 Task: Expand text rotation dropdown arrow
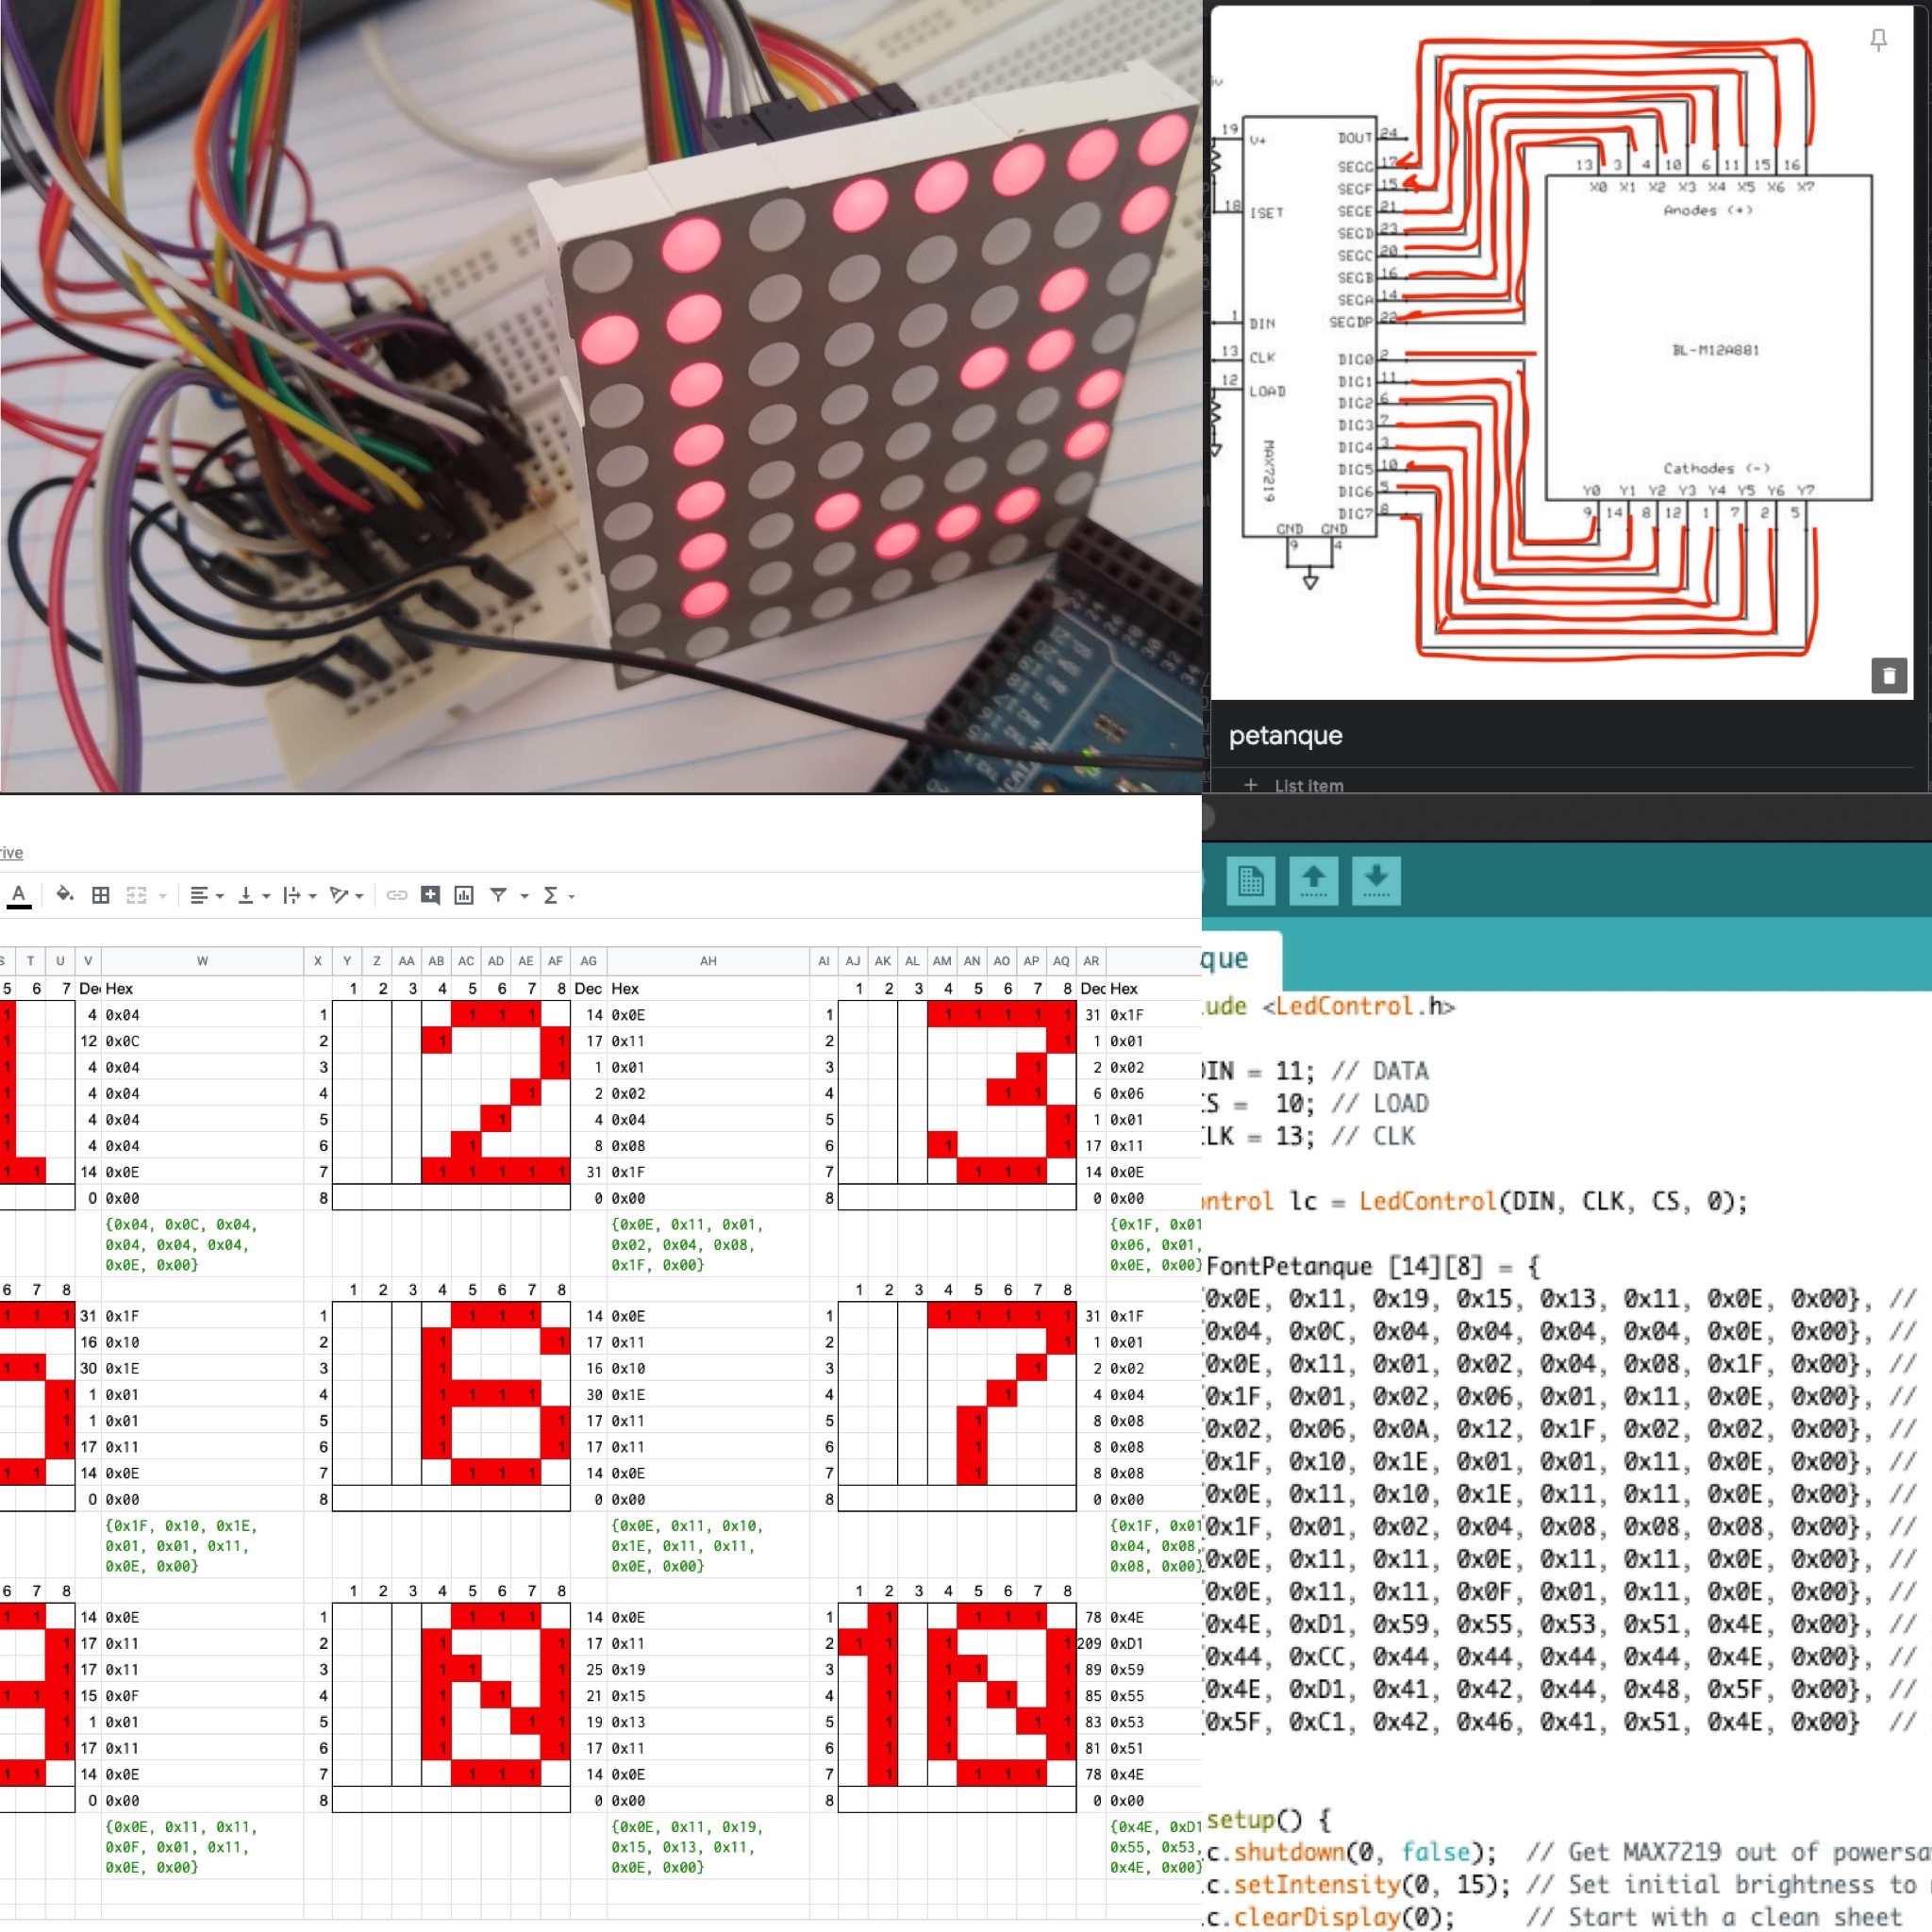pyautogui.click(x=359, y=896)
